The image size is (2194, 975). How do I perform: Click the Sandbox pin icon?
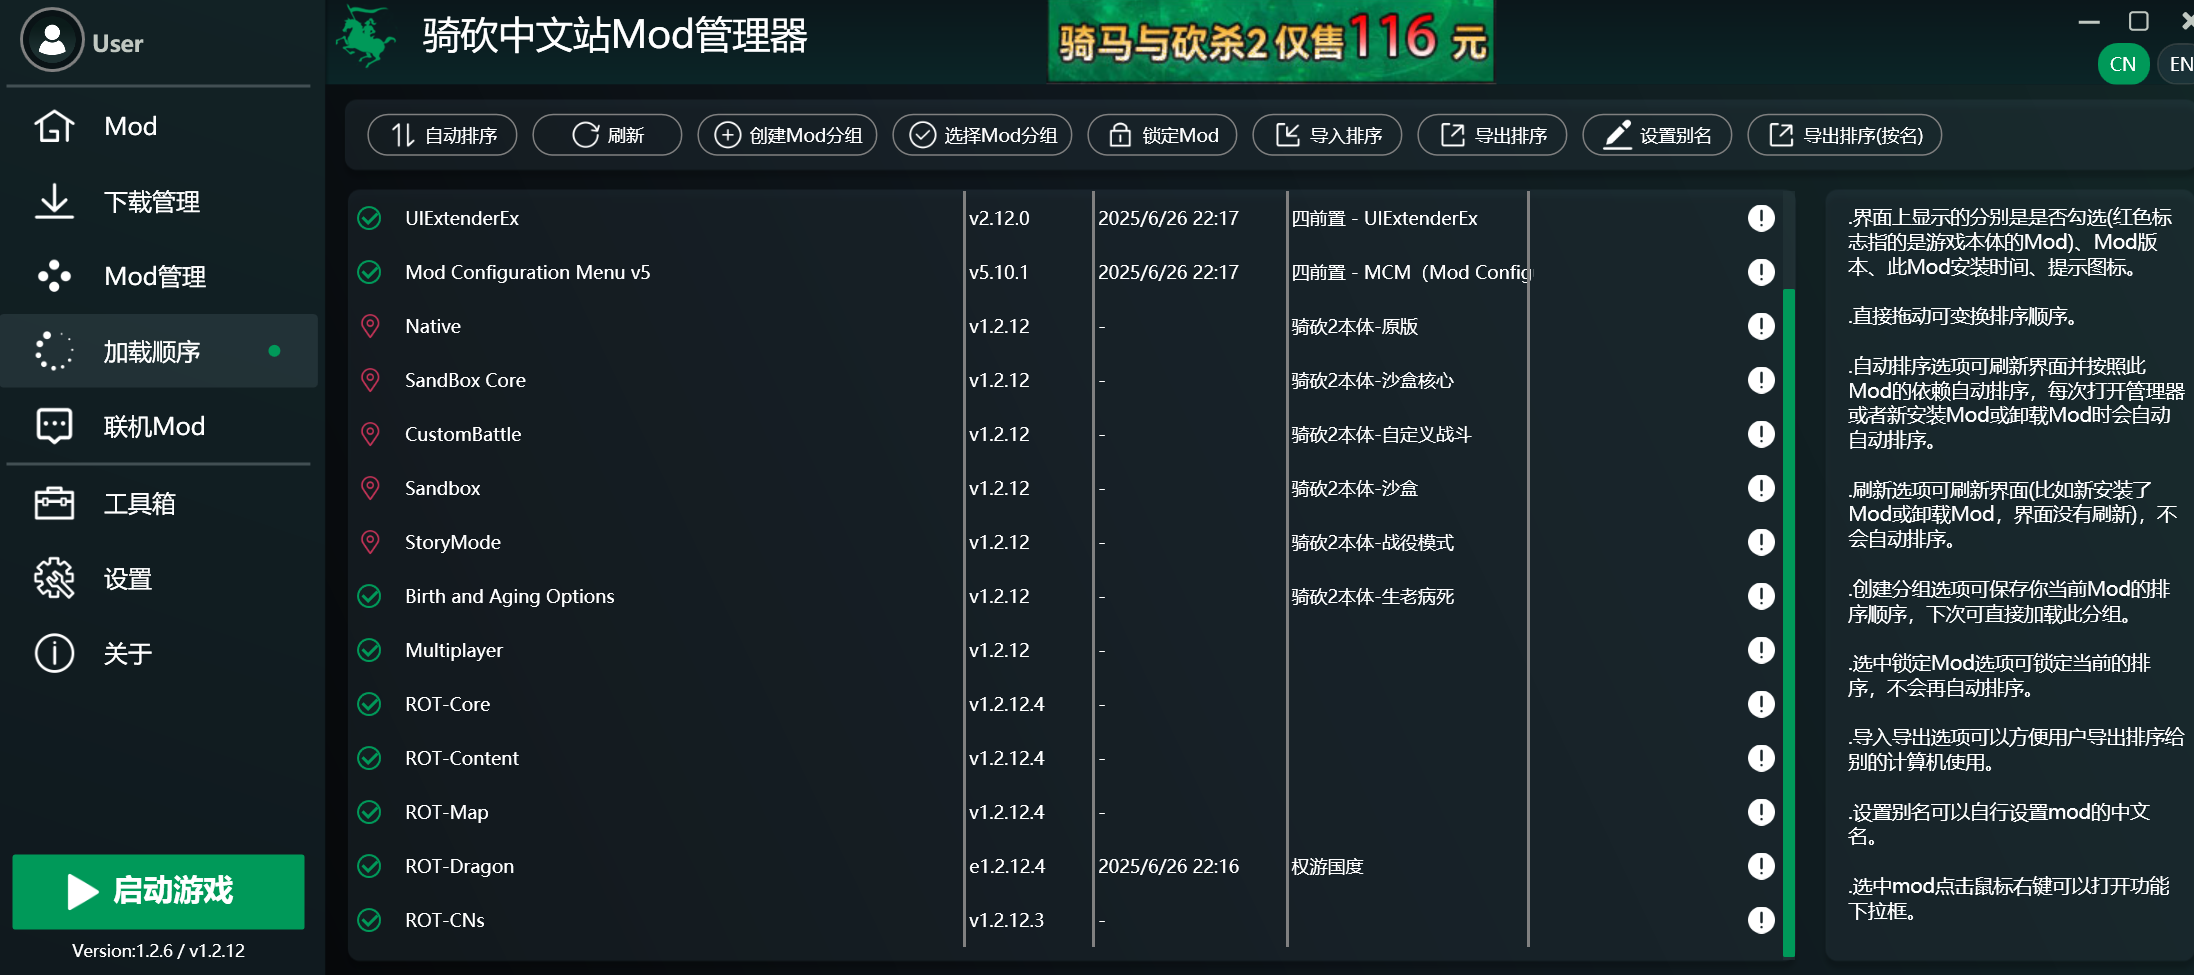pyautogui.click(x=370, y=488)
